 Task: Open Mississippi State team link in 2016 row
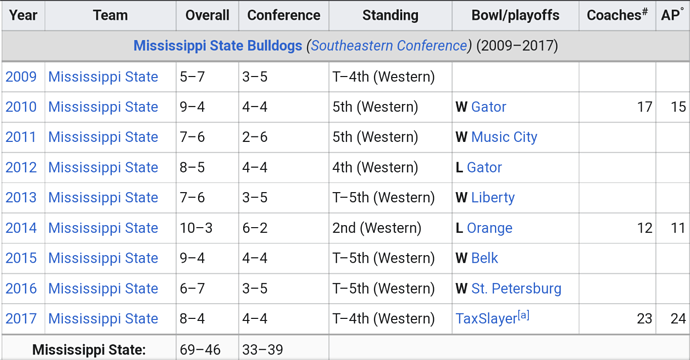(x=103, y=289)
